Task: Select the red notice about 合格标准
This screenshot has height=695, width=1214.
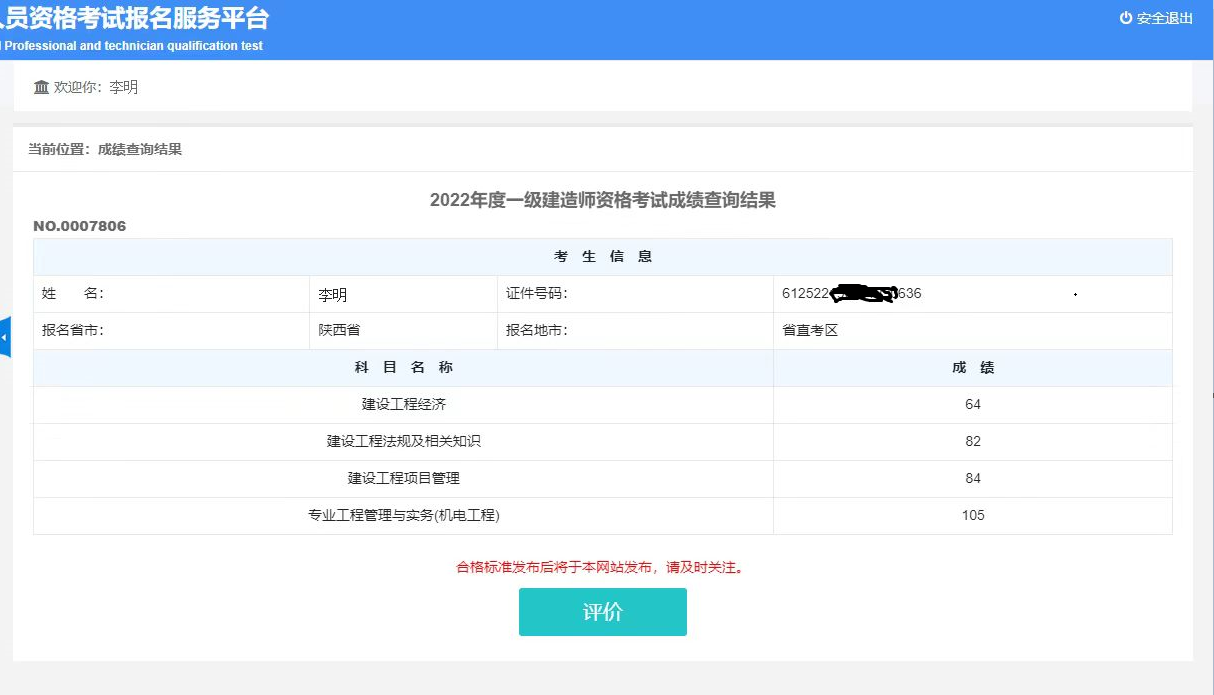Action: pyautogui.click(x=602, y=567)
